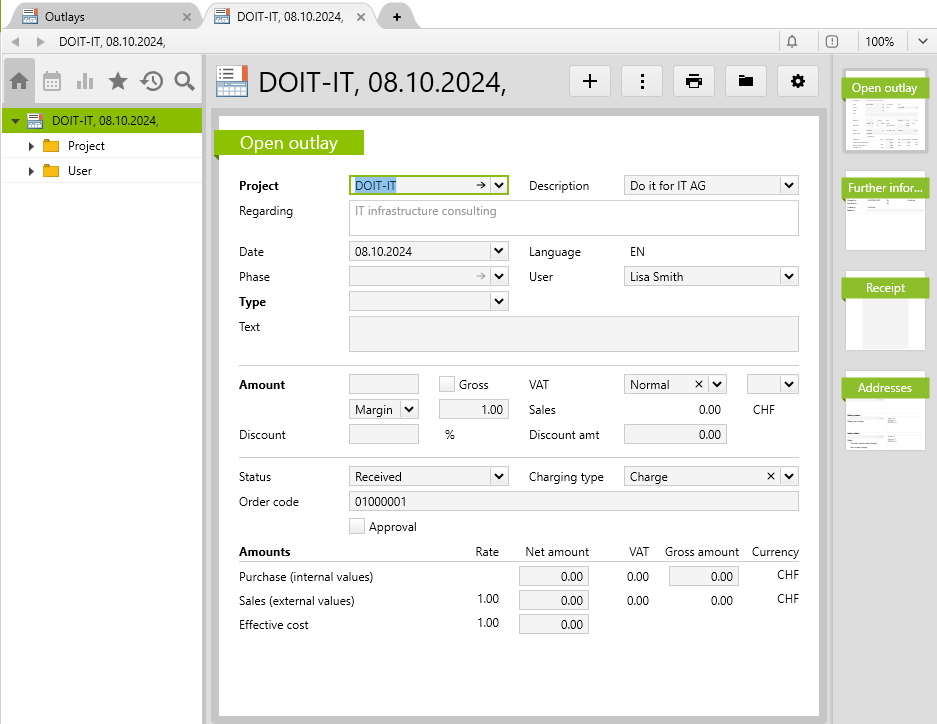The image size is (937, 724).
Task: Open the settings gear button
Action: (797, 82)
